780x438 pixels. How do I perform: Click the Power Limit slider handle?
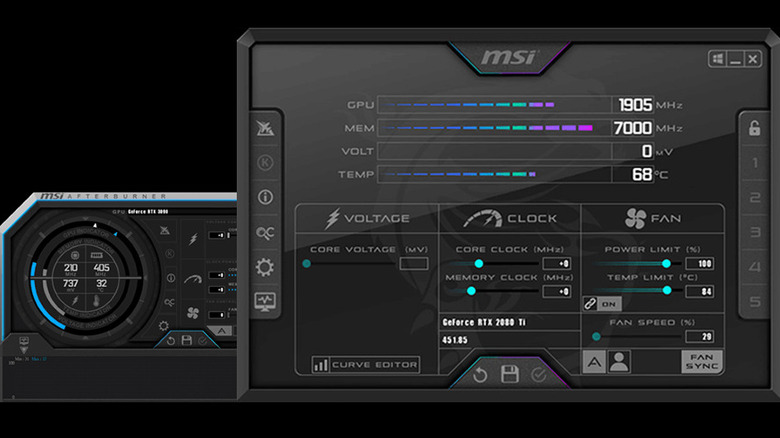click(x=666, y=263)
